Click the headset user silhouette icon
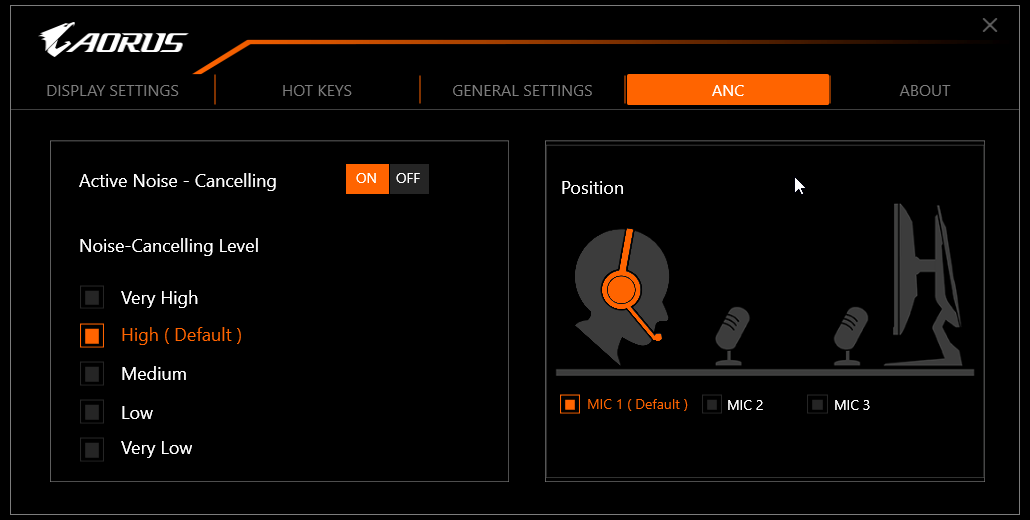 pos(621,288)
